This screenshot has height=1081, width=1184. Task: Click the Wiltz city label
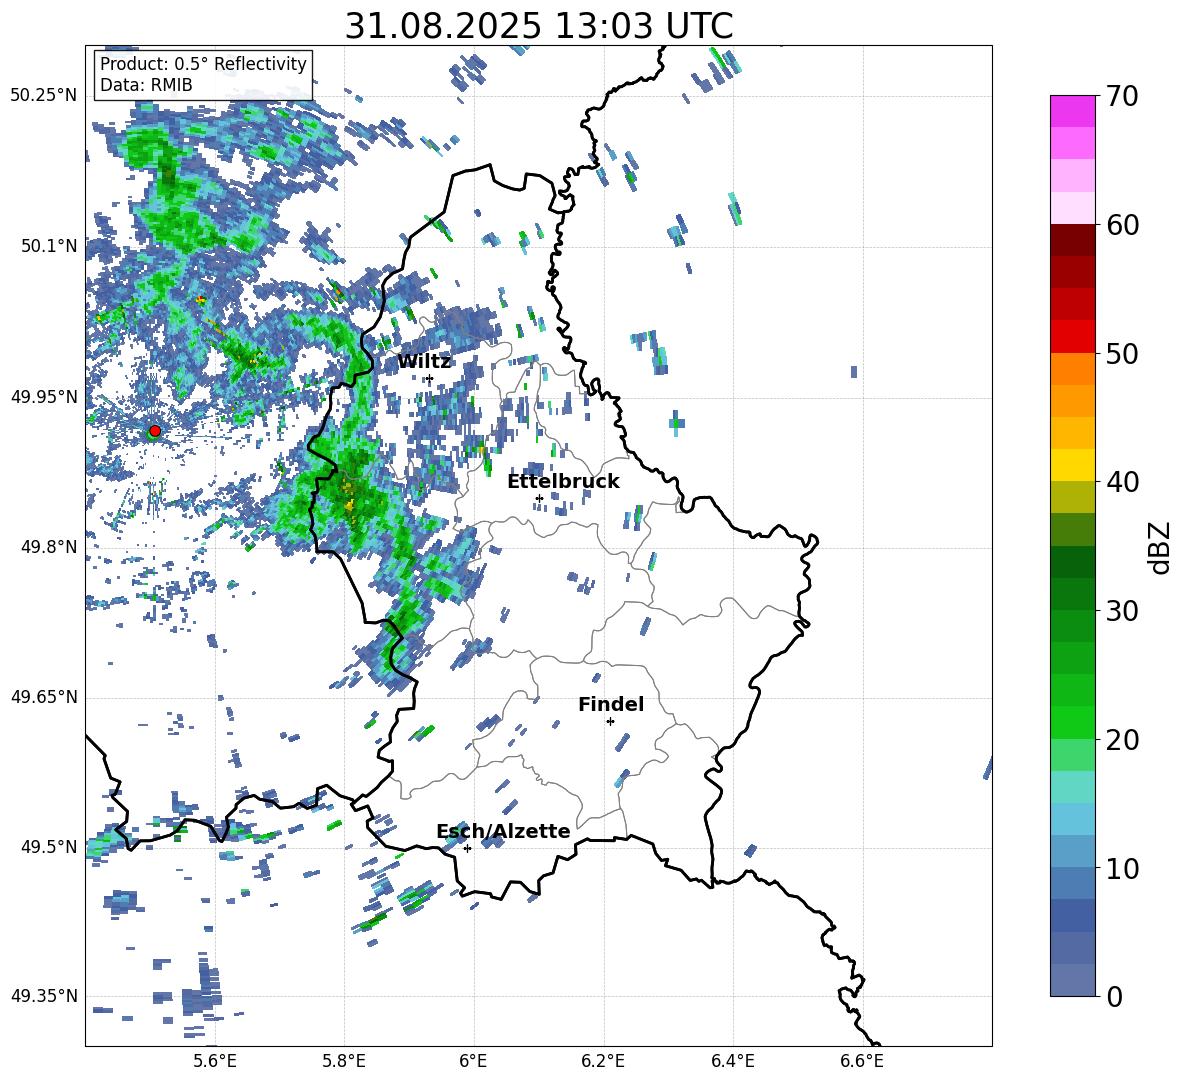(424, 362)
